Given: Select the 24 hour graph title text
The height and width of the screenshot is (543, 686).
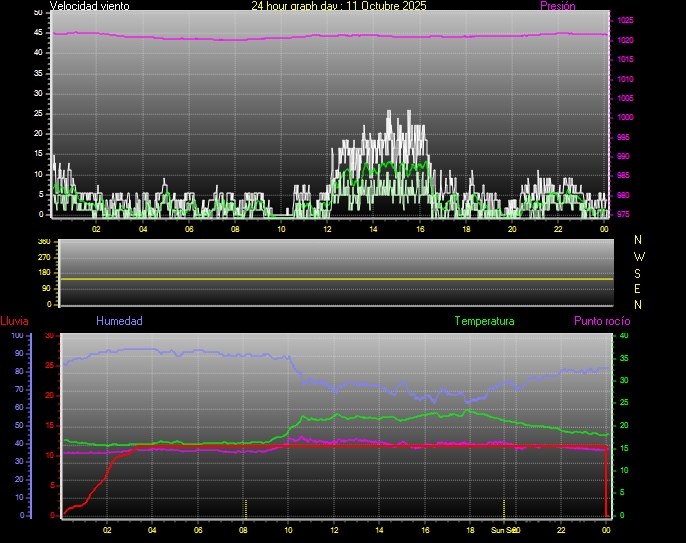Looking at the screenshot, I should (339, 6).
